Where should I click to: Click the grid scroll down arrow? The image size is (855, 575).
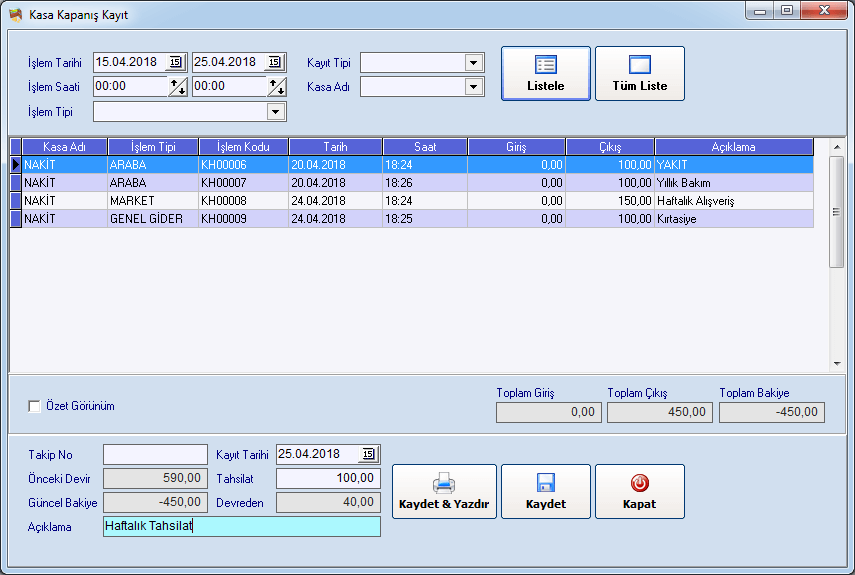tap(837, 364)
